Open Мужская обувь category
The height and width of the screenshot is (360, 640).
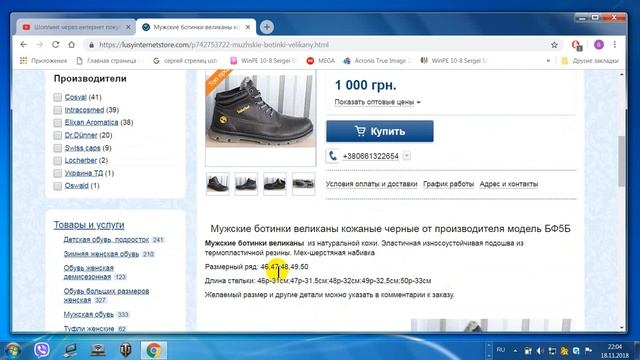89,314
